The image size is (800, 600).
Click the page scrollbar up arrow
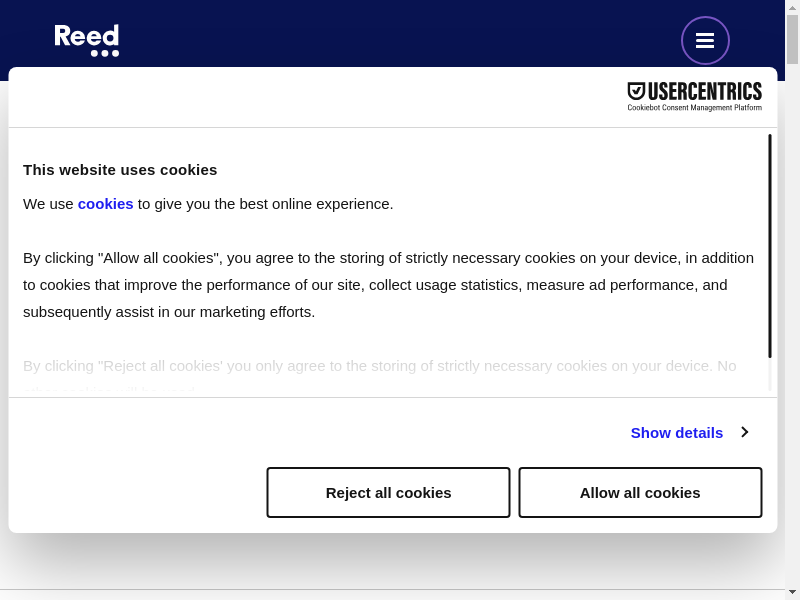click(x=792, y=6)
